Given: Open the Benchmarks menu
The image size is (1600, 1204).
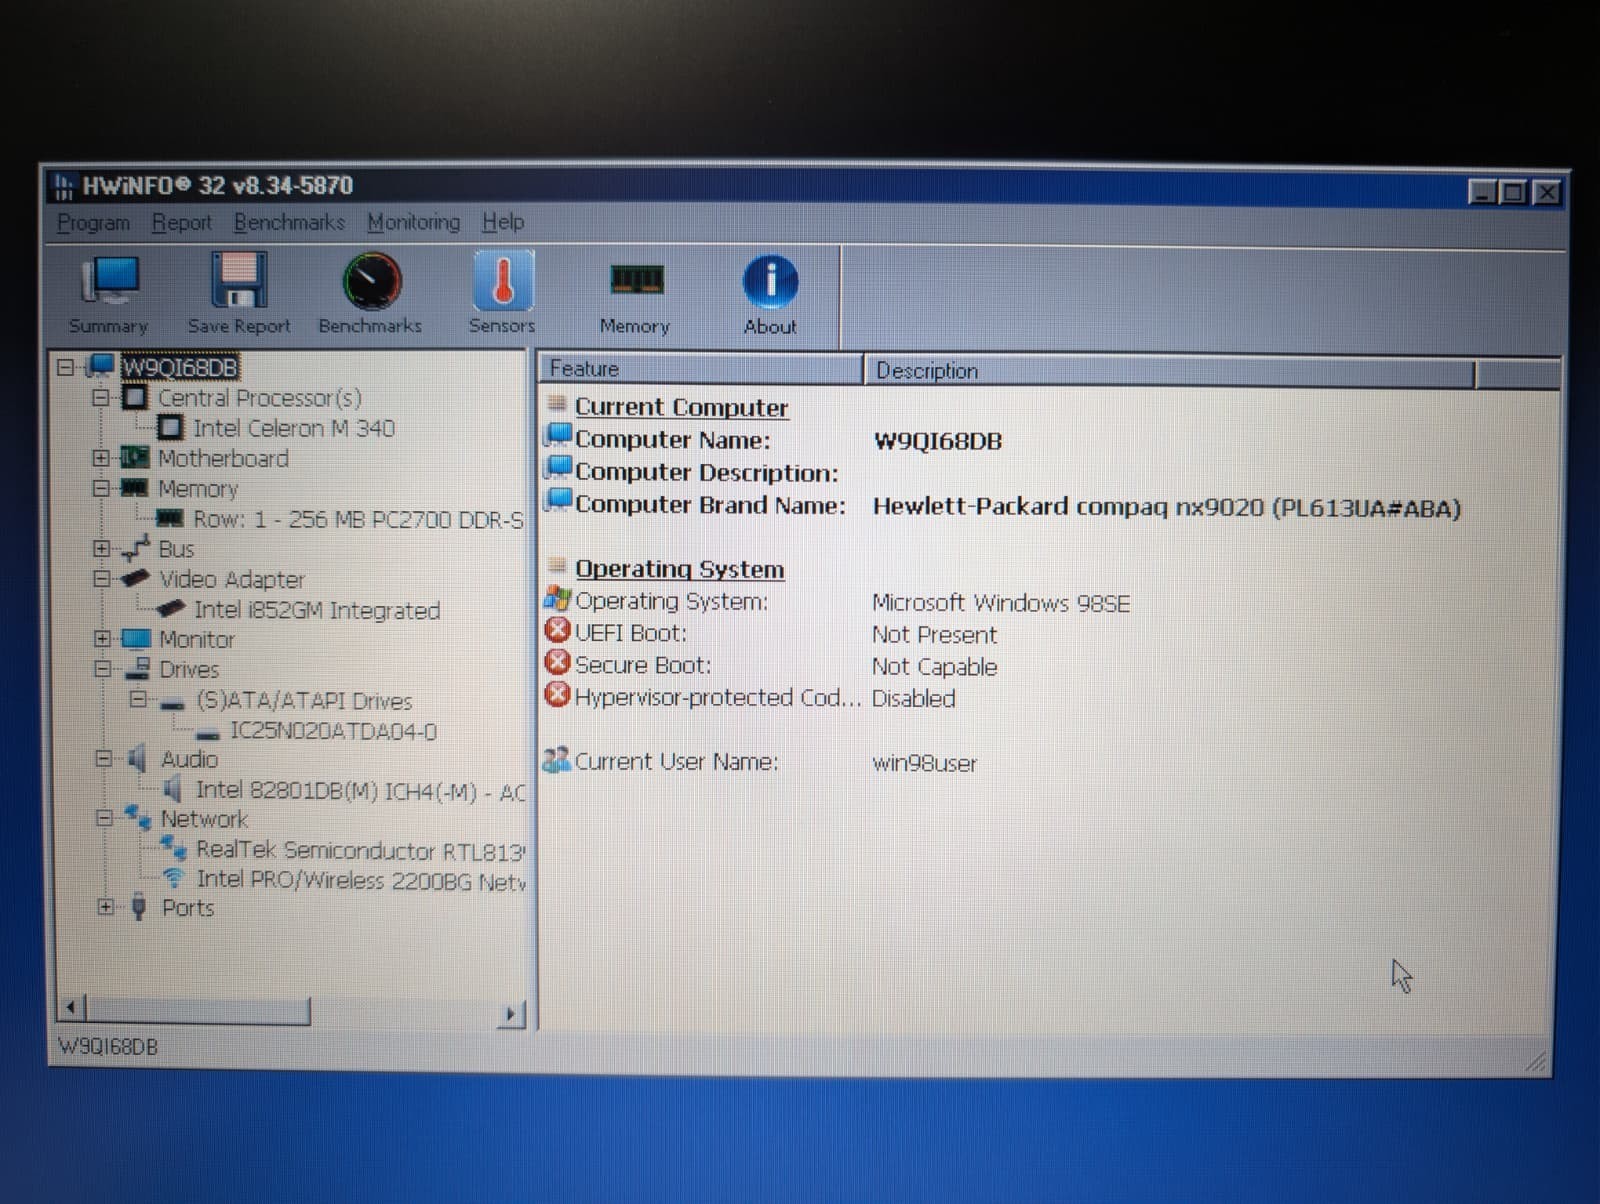Looking at the screenshot, I should click(289, 222).
